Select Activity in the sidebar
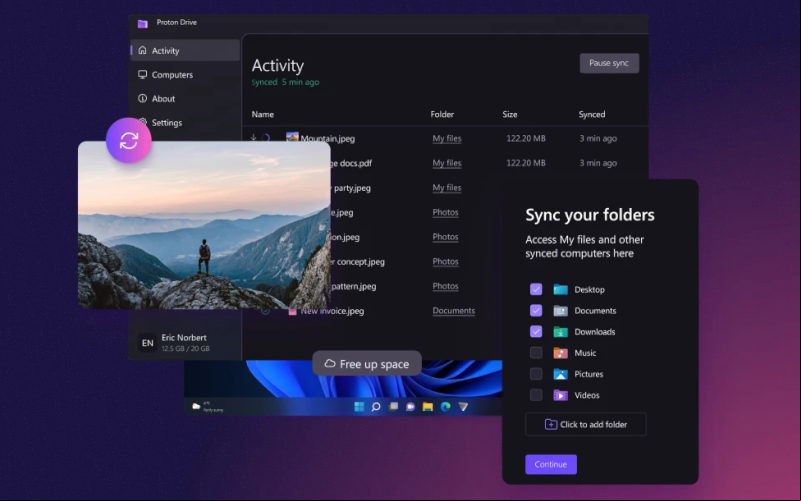This screenshot has width=801, height=501. click(185, 51)
